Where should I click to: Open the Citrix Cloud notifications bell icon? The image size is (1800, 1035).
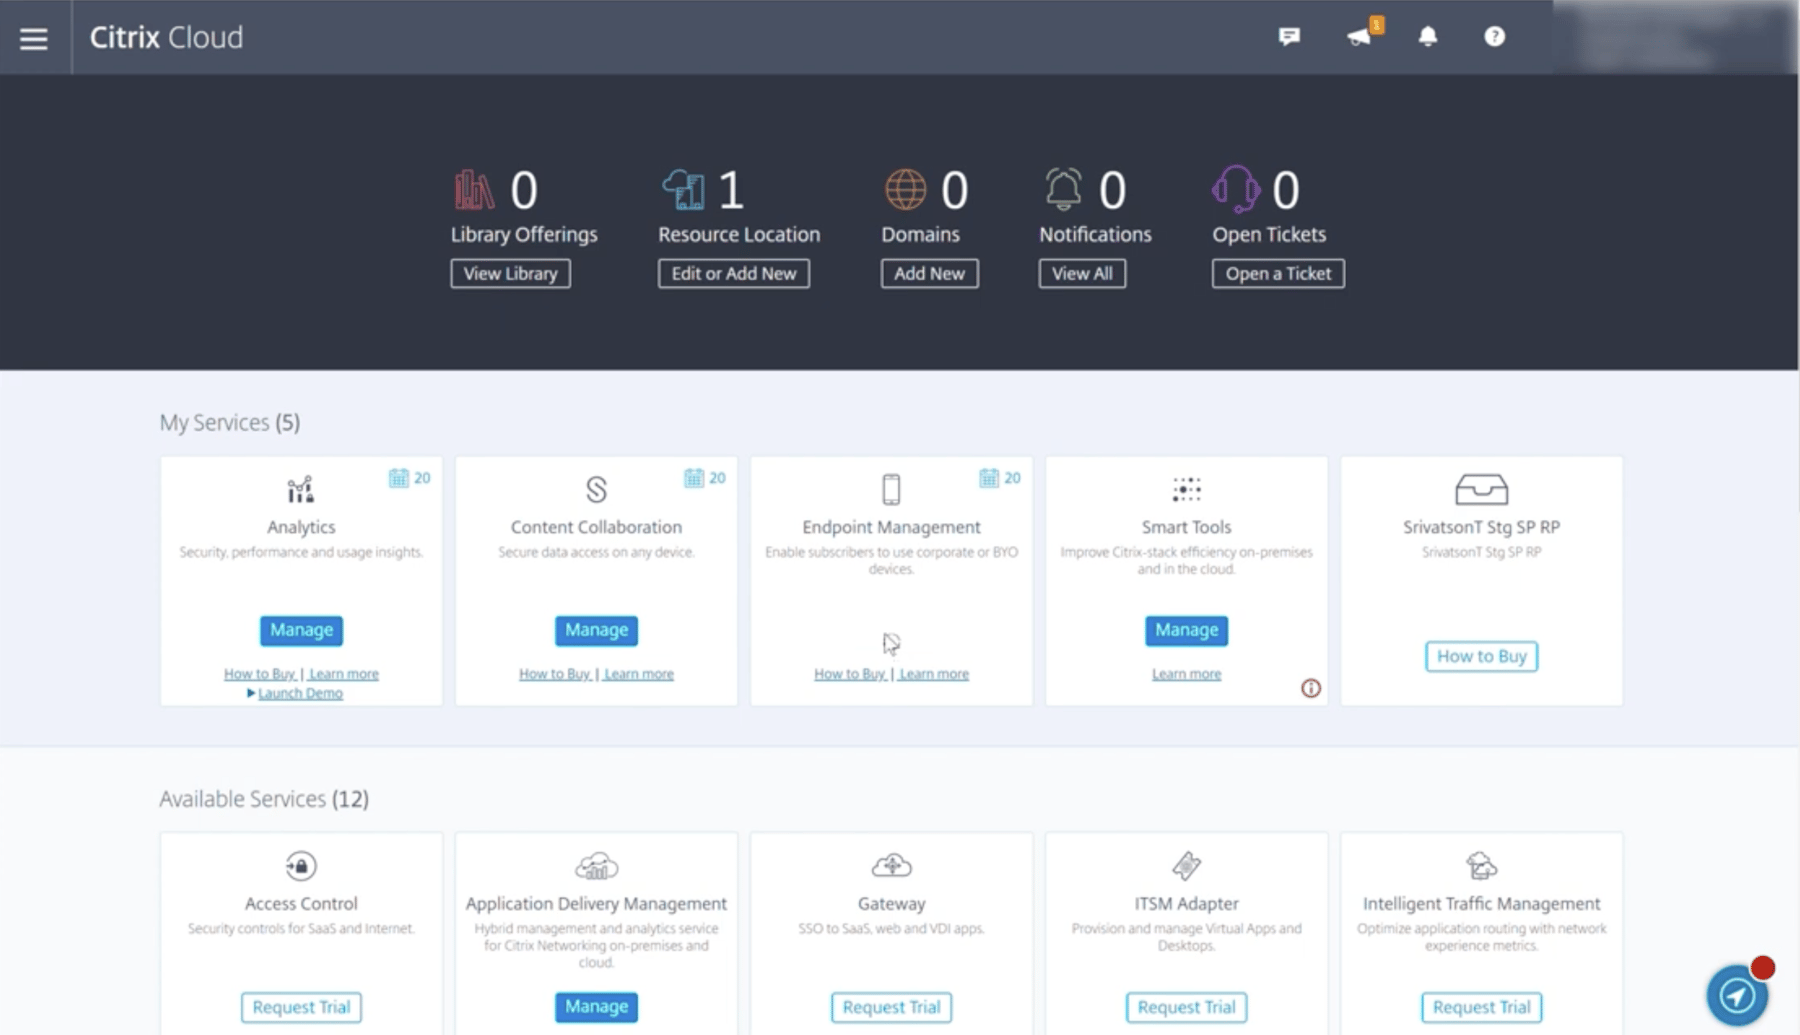1428,36
